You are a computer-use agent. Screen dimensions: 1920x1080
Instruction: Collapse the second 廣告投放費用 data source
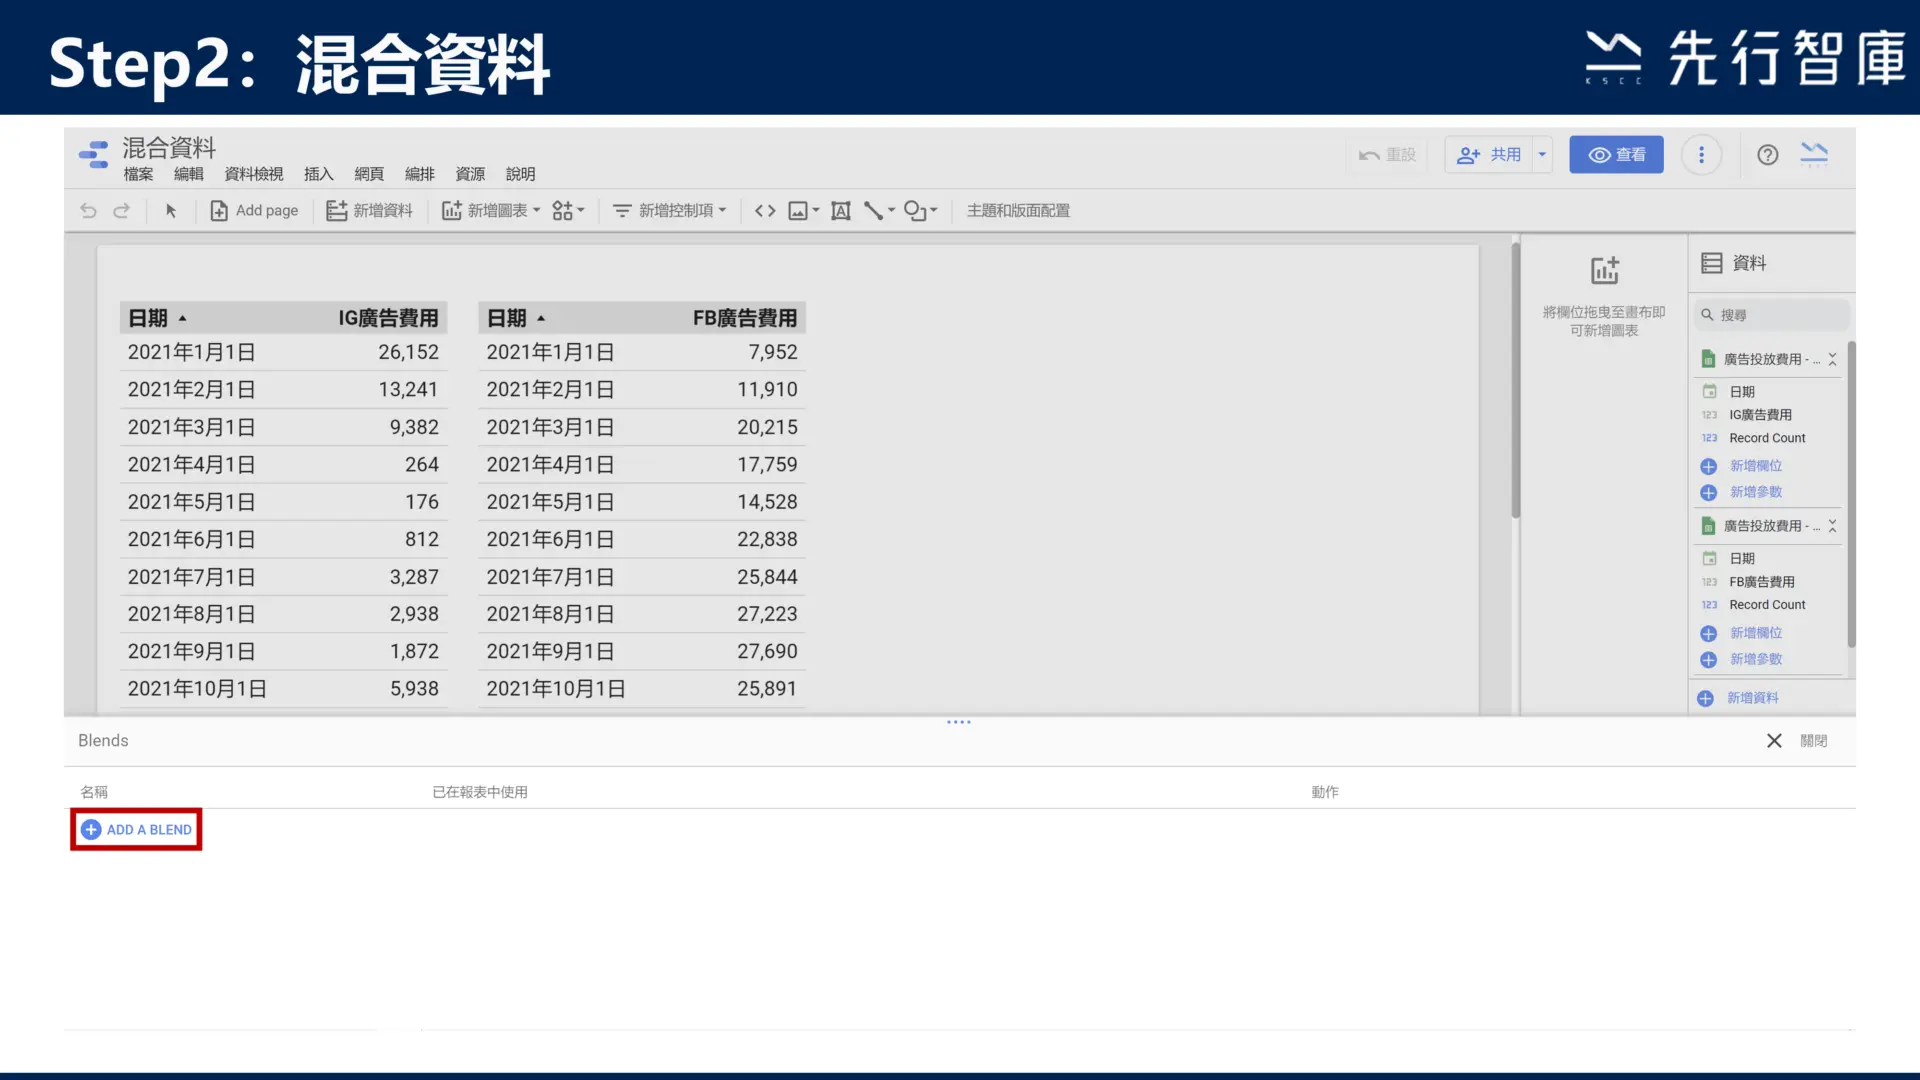(x=1832, y=526)
